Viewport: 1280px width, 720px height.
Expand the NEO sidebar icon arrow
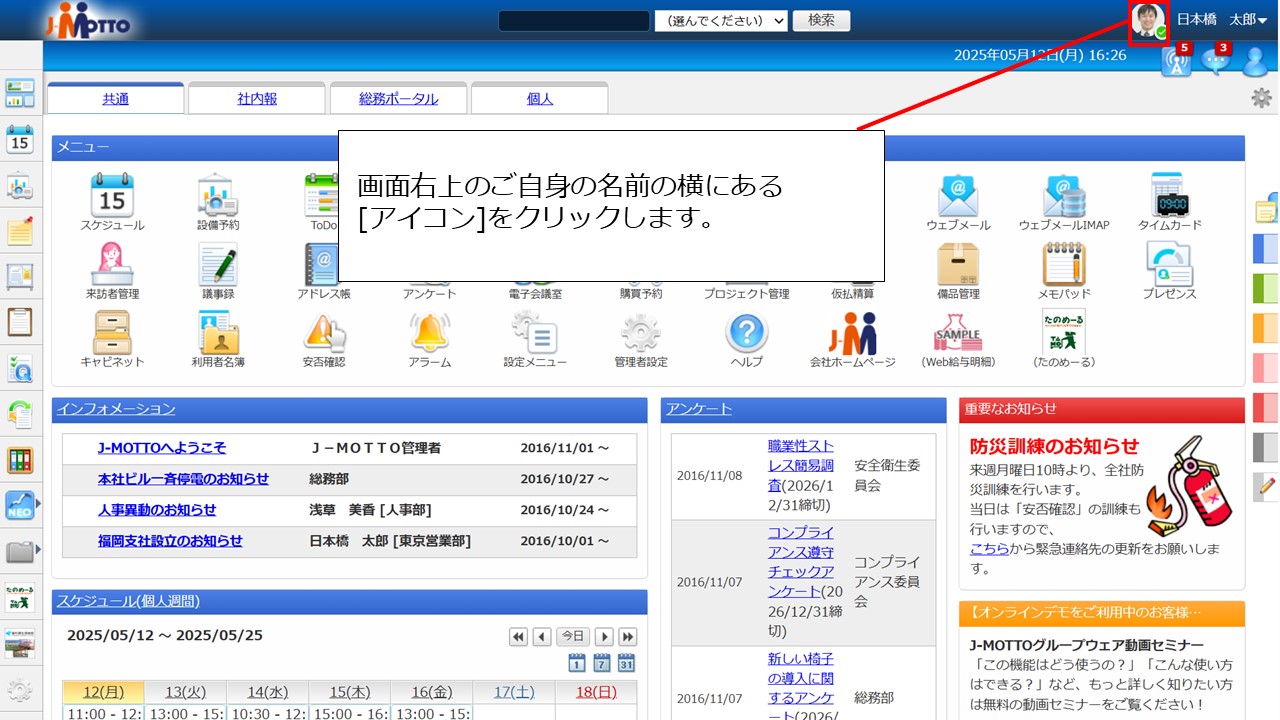click(x=38, y=505)
